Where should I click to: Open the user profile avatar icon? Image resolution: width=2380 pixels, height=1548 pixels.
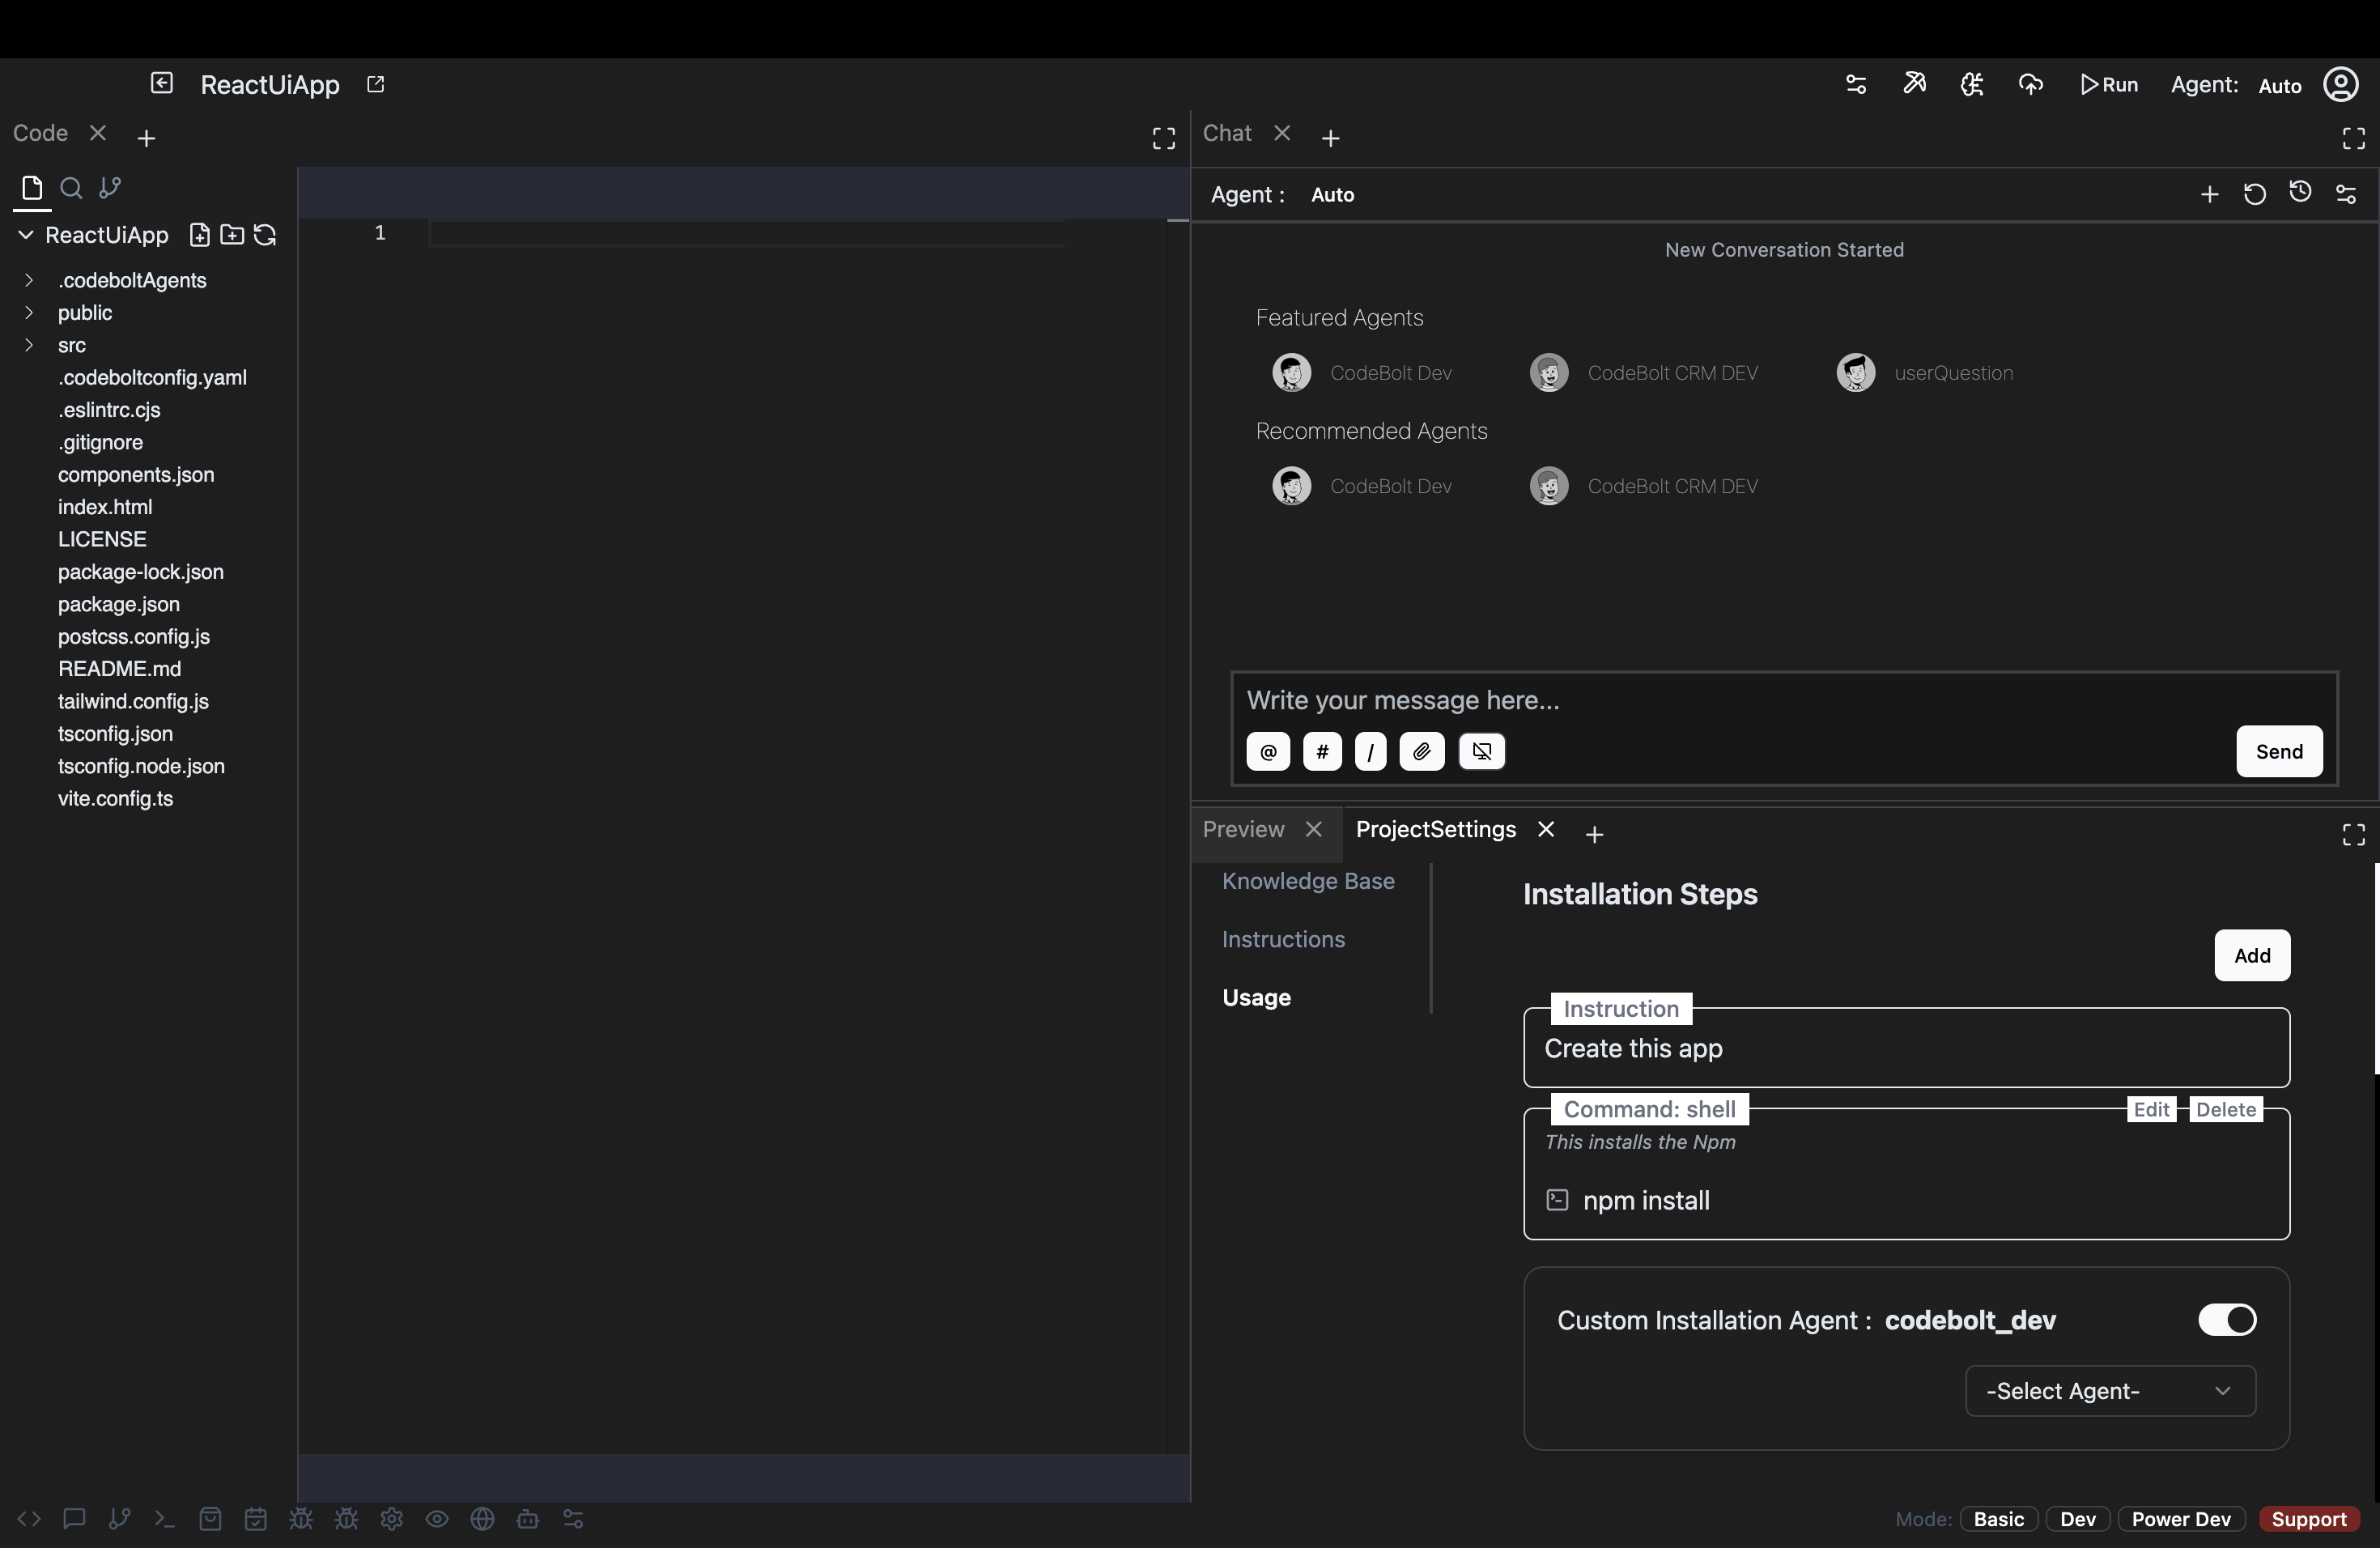point(2341,84)
